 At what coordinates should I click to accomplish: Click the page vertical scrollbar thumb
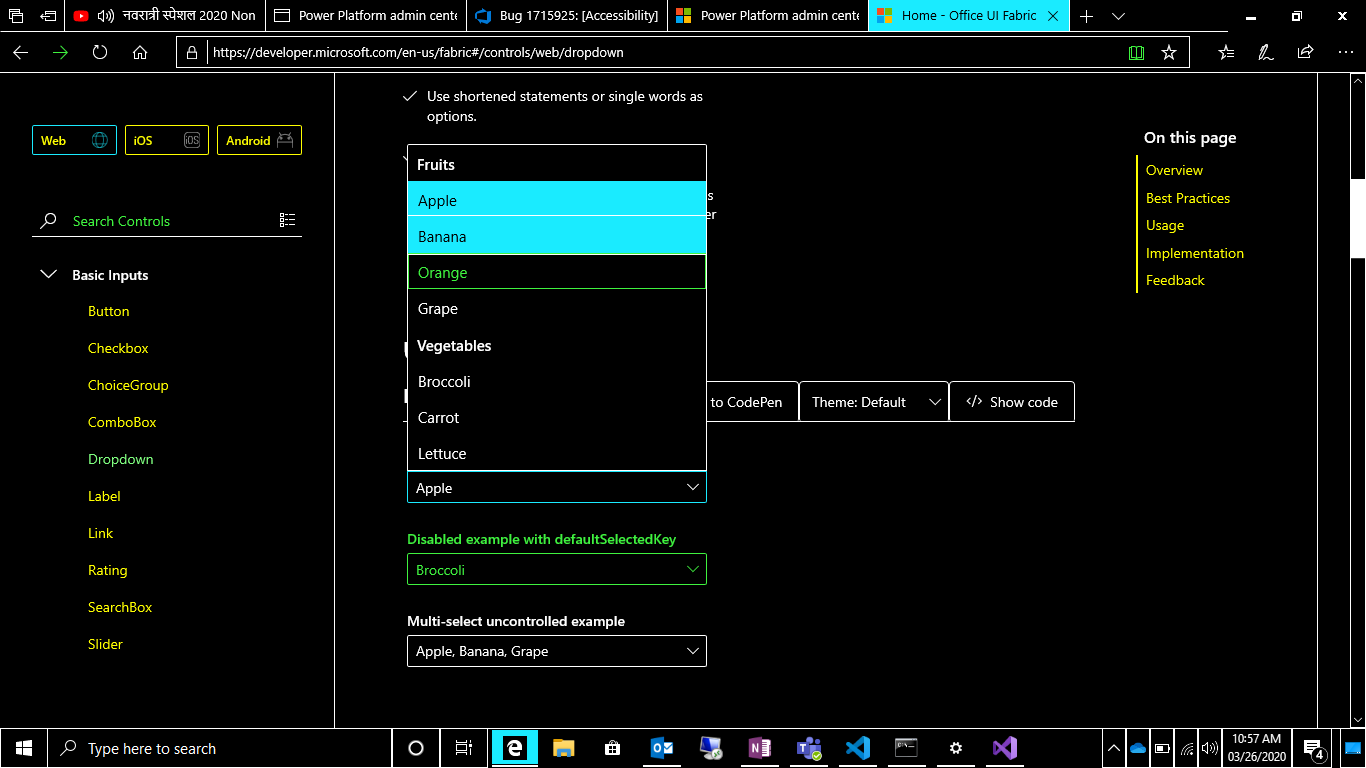coord(1358,219)
